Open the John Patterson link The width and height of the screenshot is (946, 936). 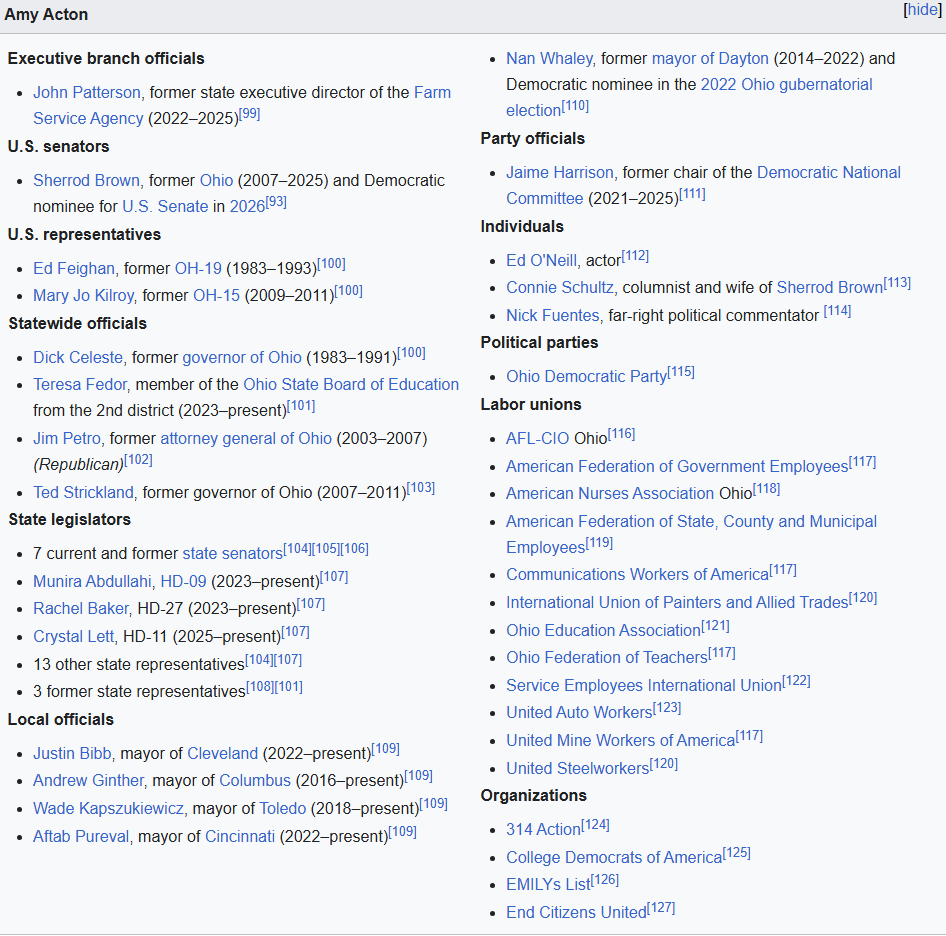(x=87, y=92)
